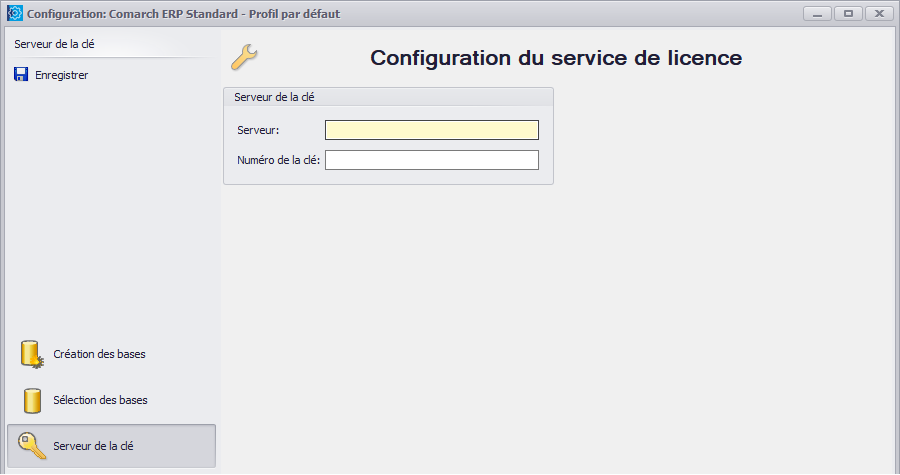Viewport: 900px width, 475px height.
Task: Click the Serveur de la clé sidebar header
Action: 55,44
